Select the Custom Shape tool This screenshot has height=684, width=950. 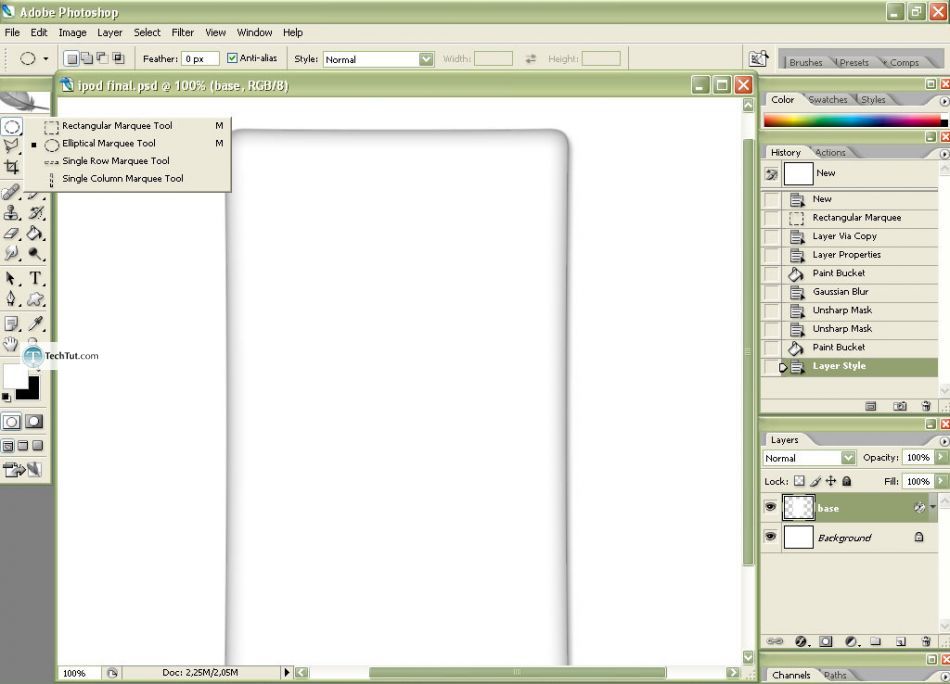(x=36, y=299)
